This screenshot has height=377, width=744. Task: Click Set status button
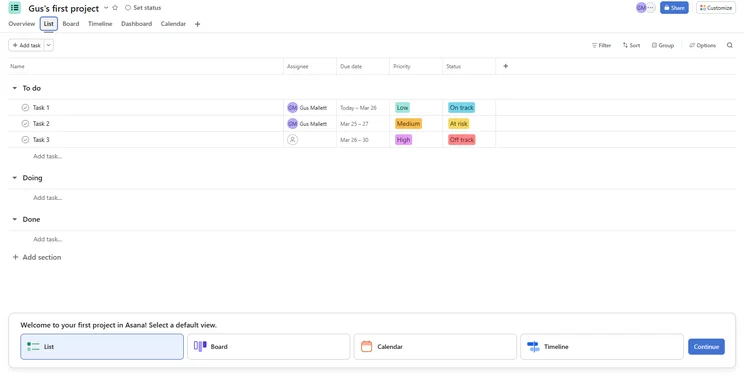143,8
